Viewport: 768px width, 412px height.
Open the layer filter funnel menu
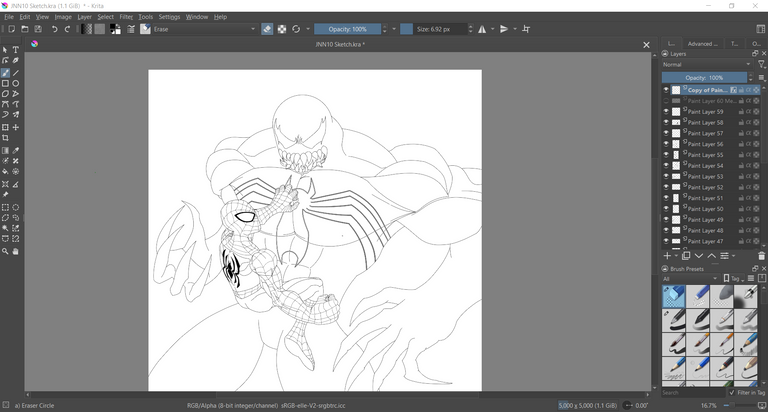(762, 65)
